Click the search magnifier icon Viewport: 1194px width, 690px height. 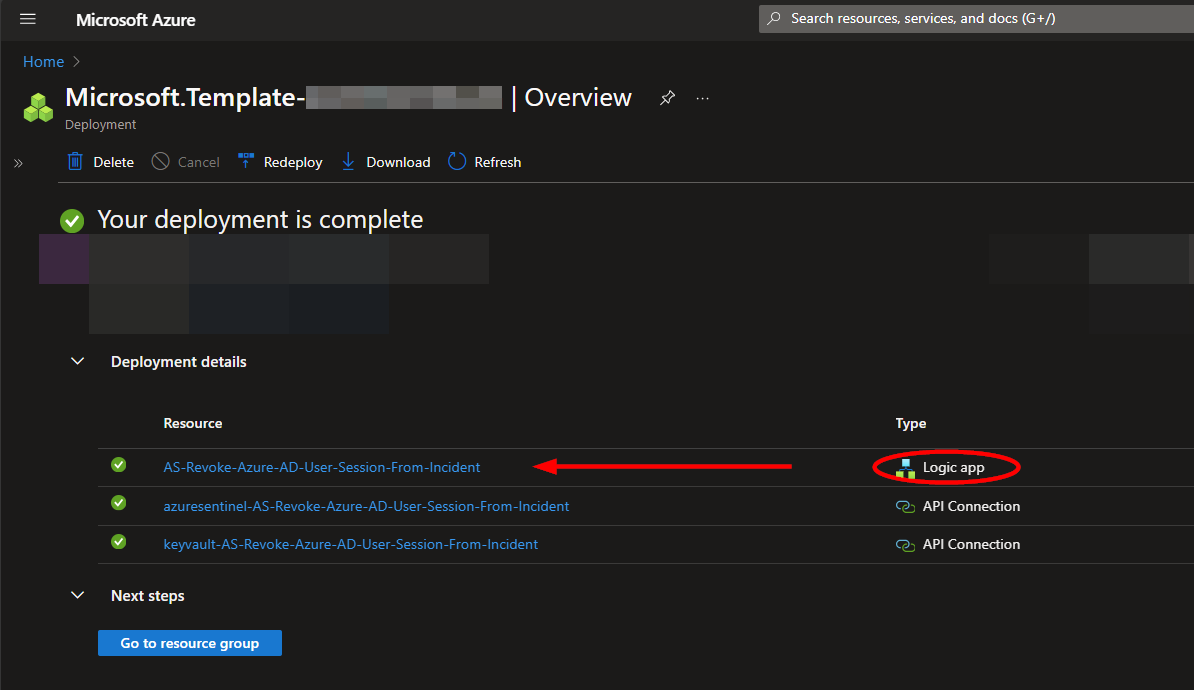[774, 18]
